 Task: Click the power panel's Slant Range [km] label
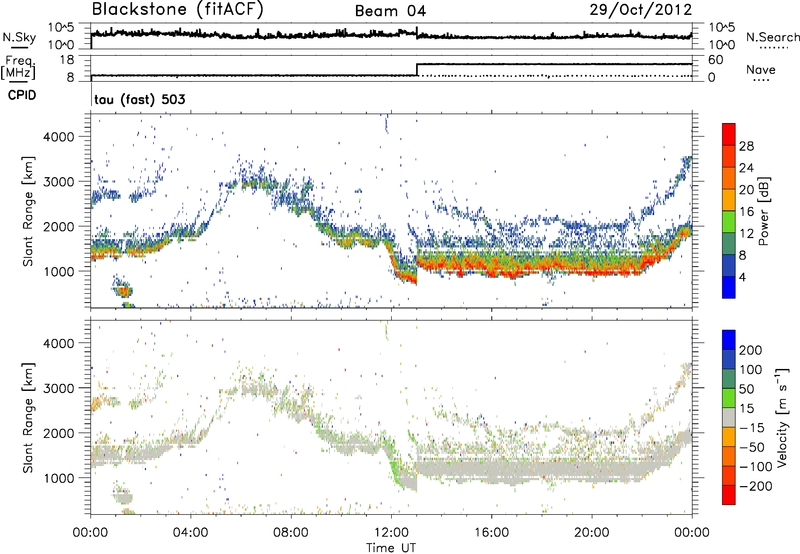coord(28,211)
